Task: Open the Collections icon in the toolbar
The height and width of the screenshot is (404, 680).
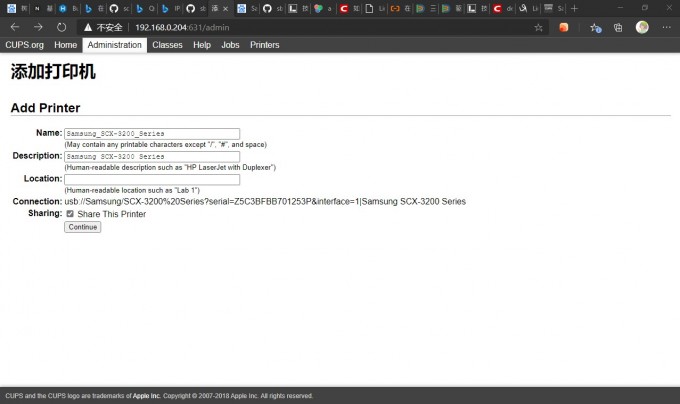Action: coord(618,28)
